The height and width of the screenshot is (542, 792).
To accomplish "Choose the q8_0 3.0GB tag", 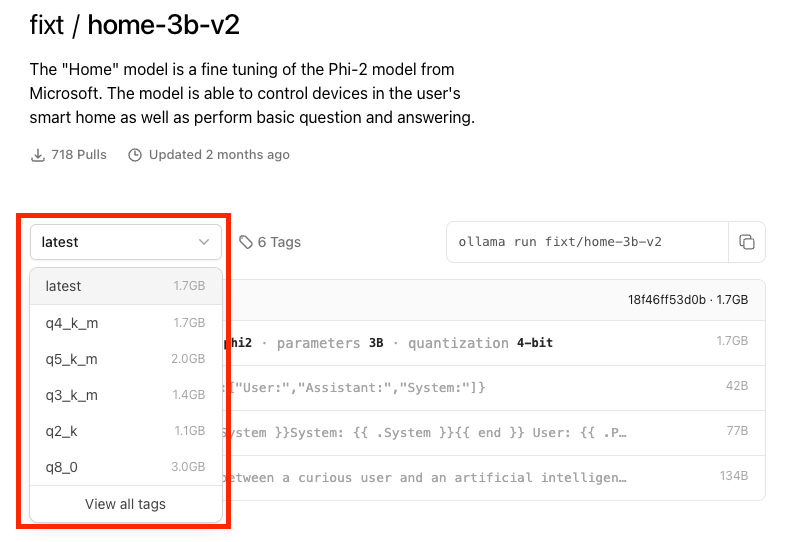I will point(125,467).
